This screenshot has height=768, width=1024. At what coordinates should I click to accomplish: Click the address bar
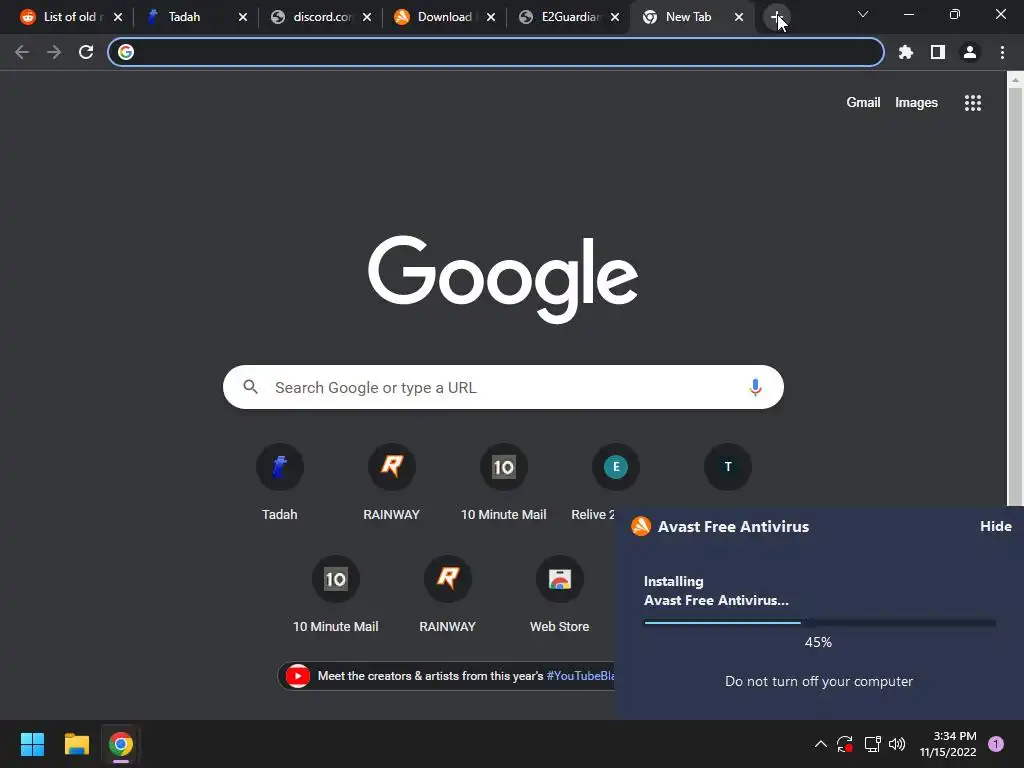tap(496, 52)
